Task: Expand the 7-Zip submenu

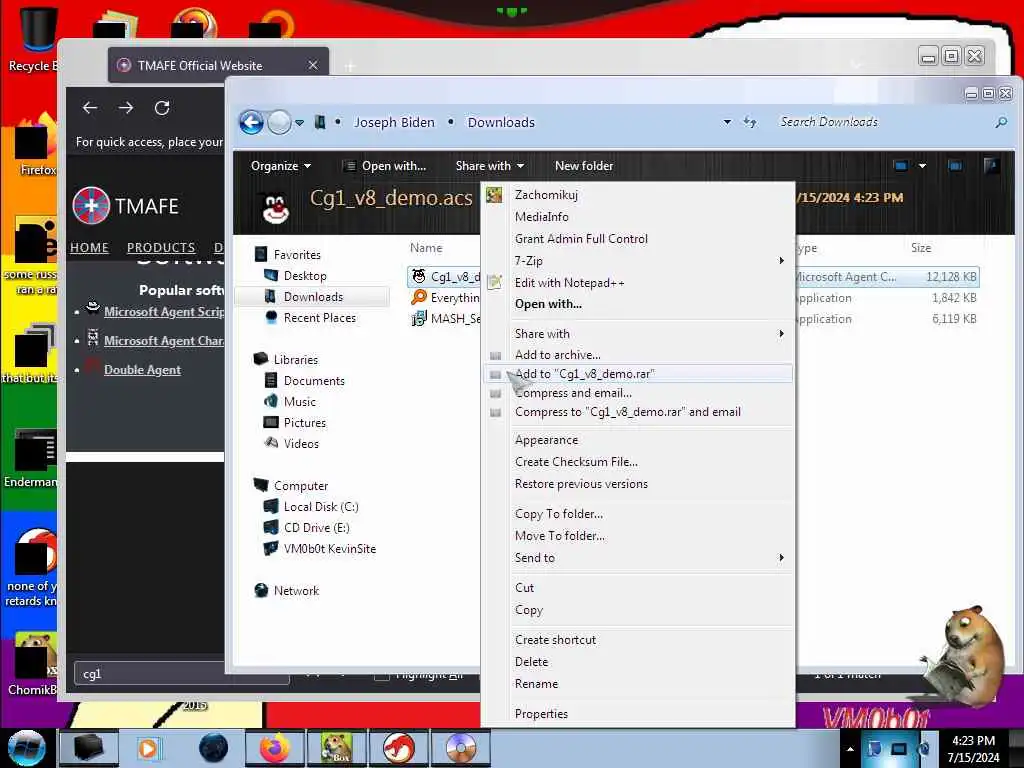Action: point(638,261)
